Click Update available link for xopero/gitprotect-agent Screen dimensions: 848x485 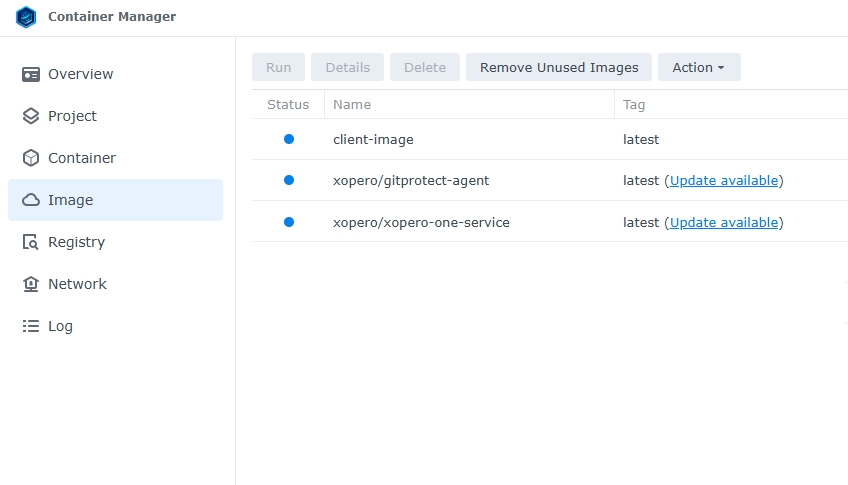(x=724, y=181)
